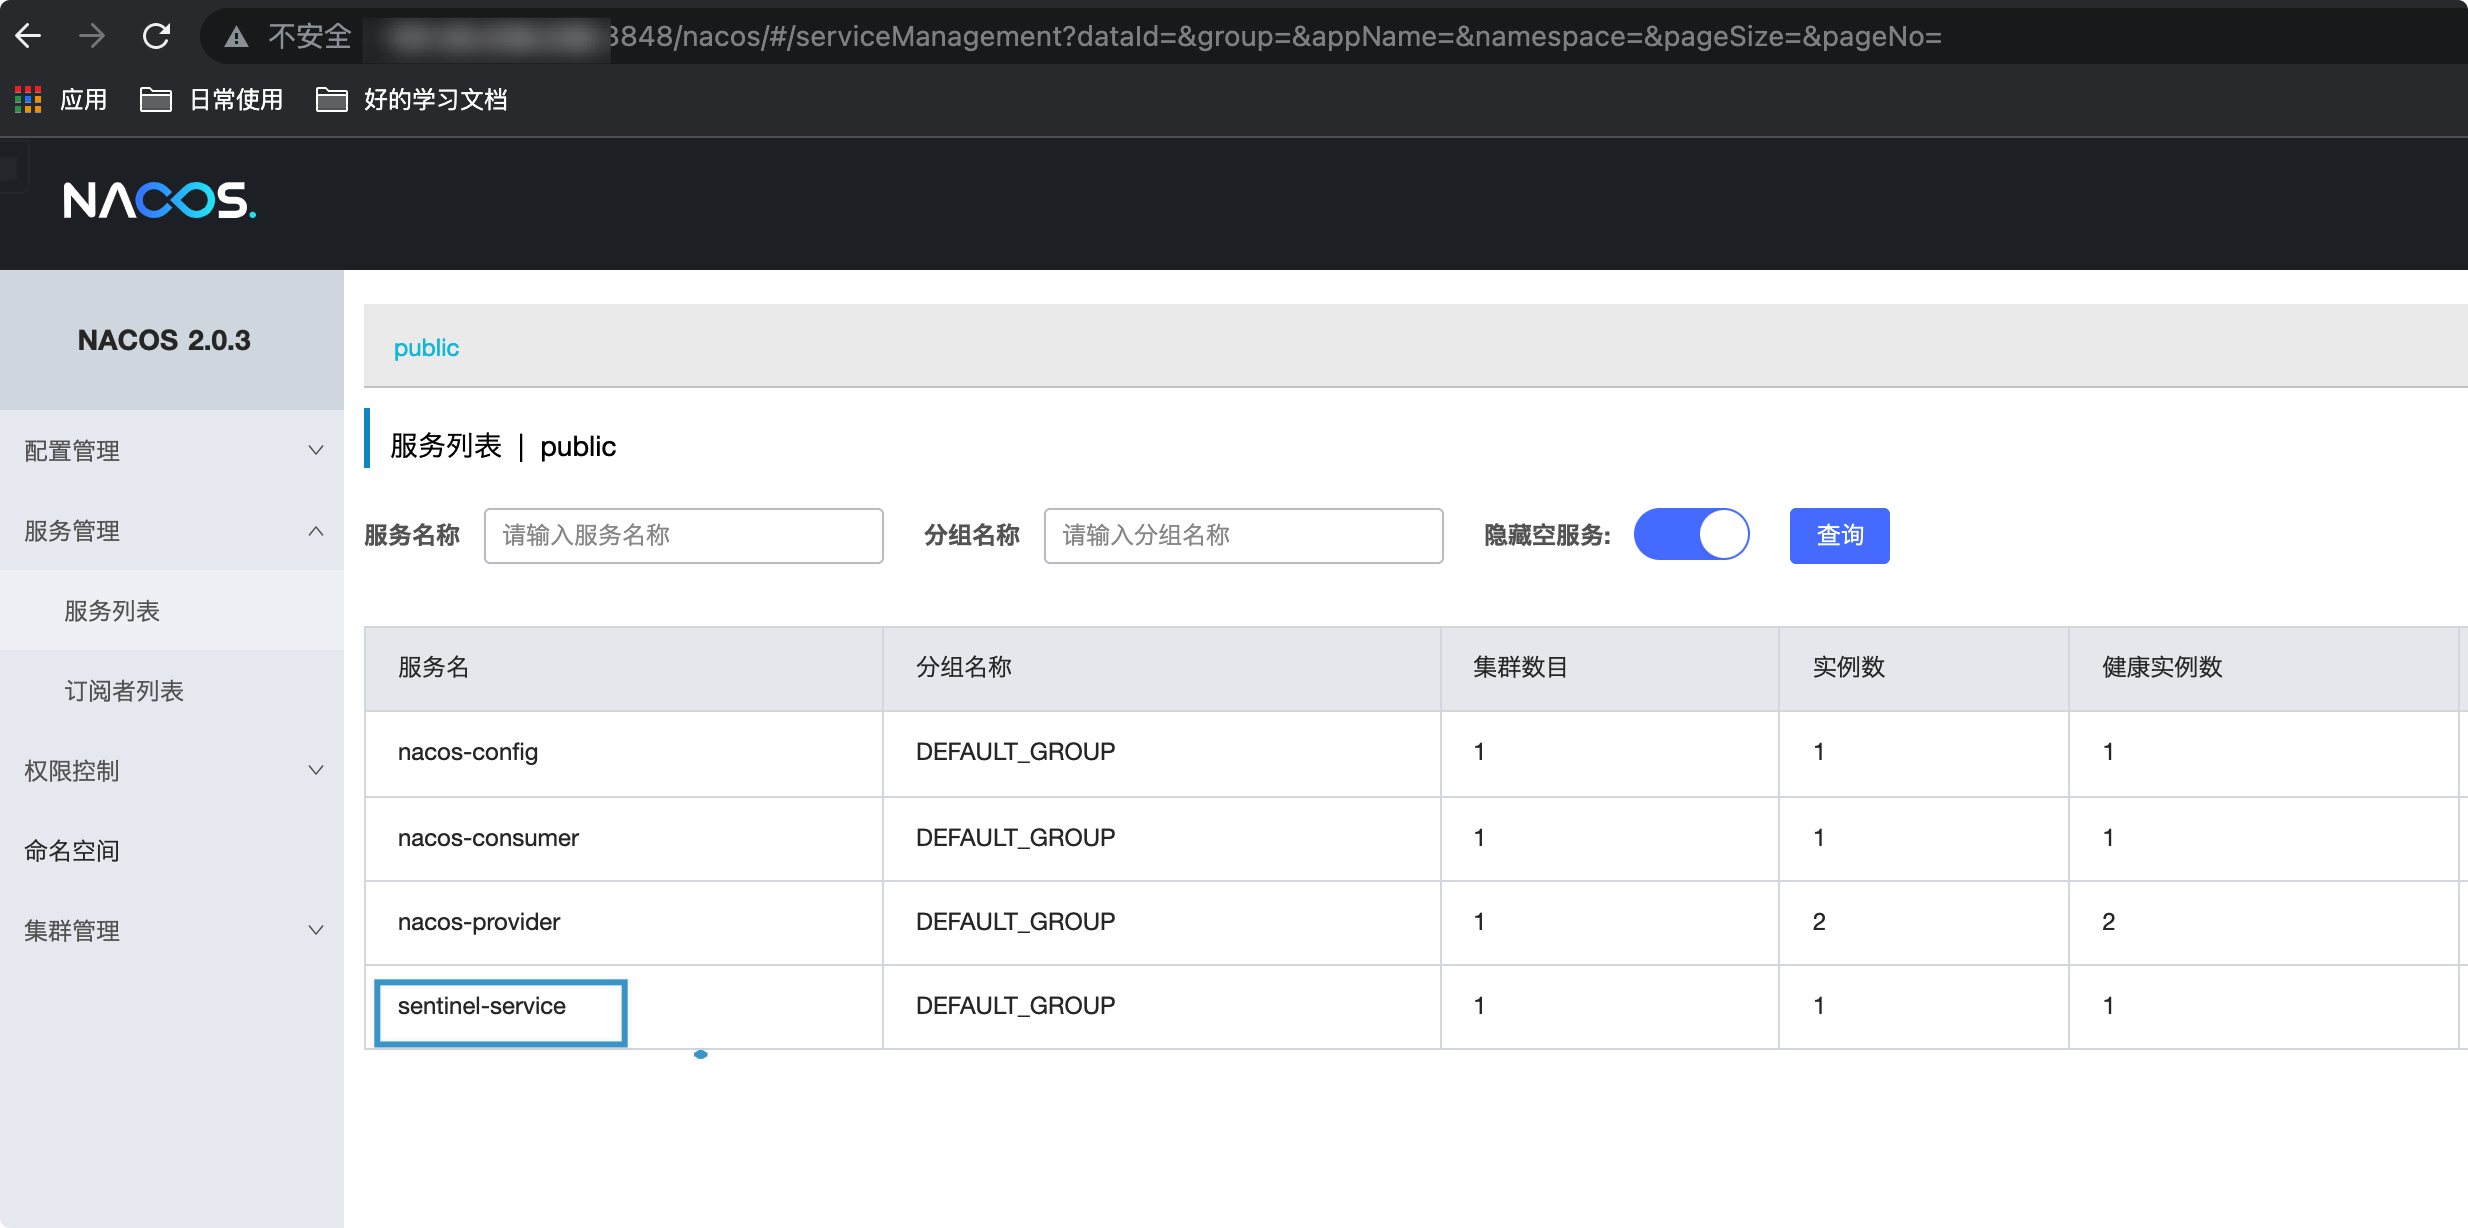
Task: Select 服务列表 in the sidebar
Action: (x=112, y=610)
